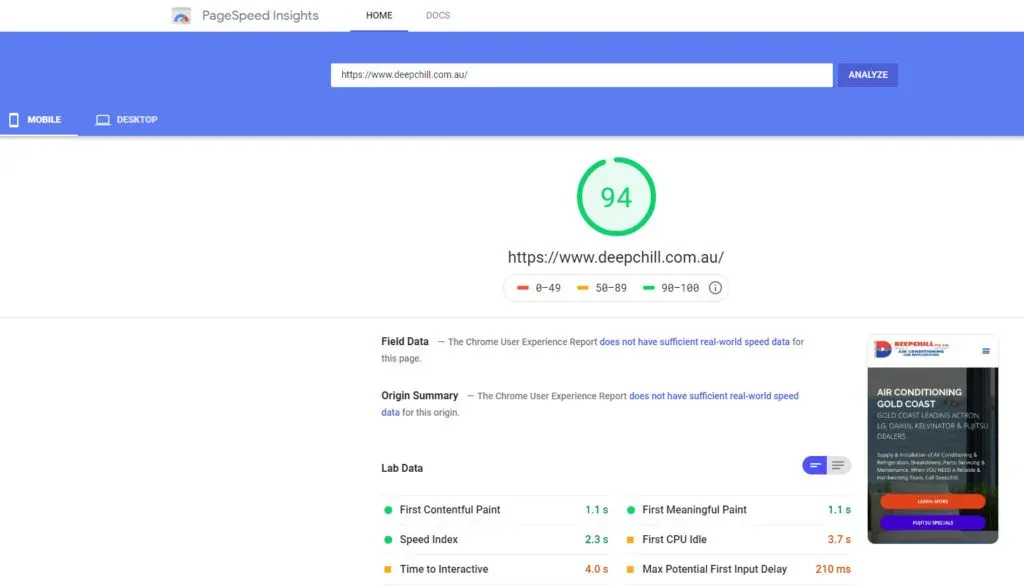Click the URL input field
Viewport: 1024px width, 586px height.
pos(581,74)
